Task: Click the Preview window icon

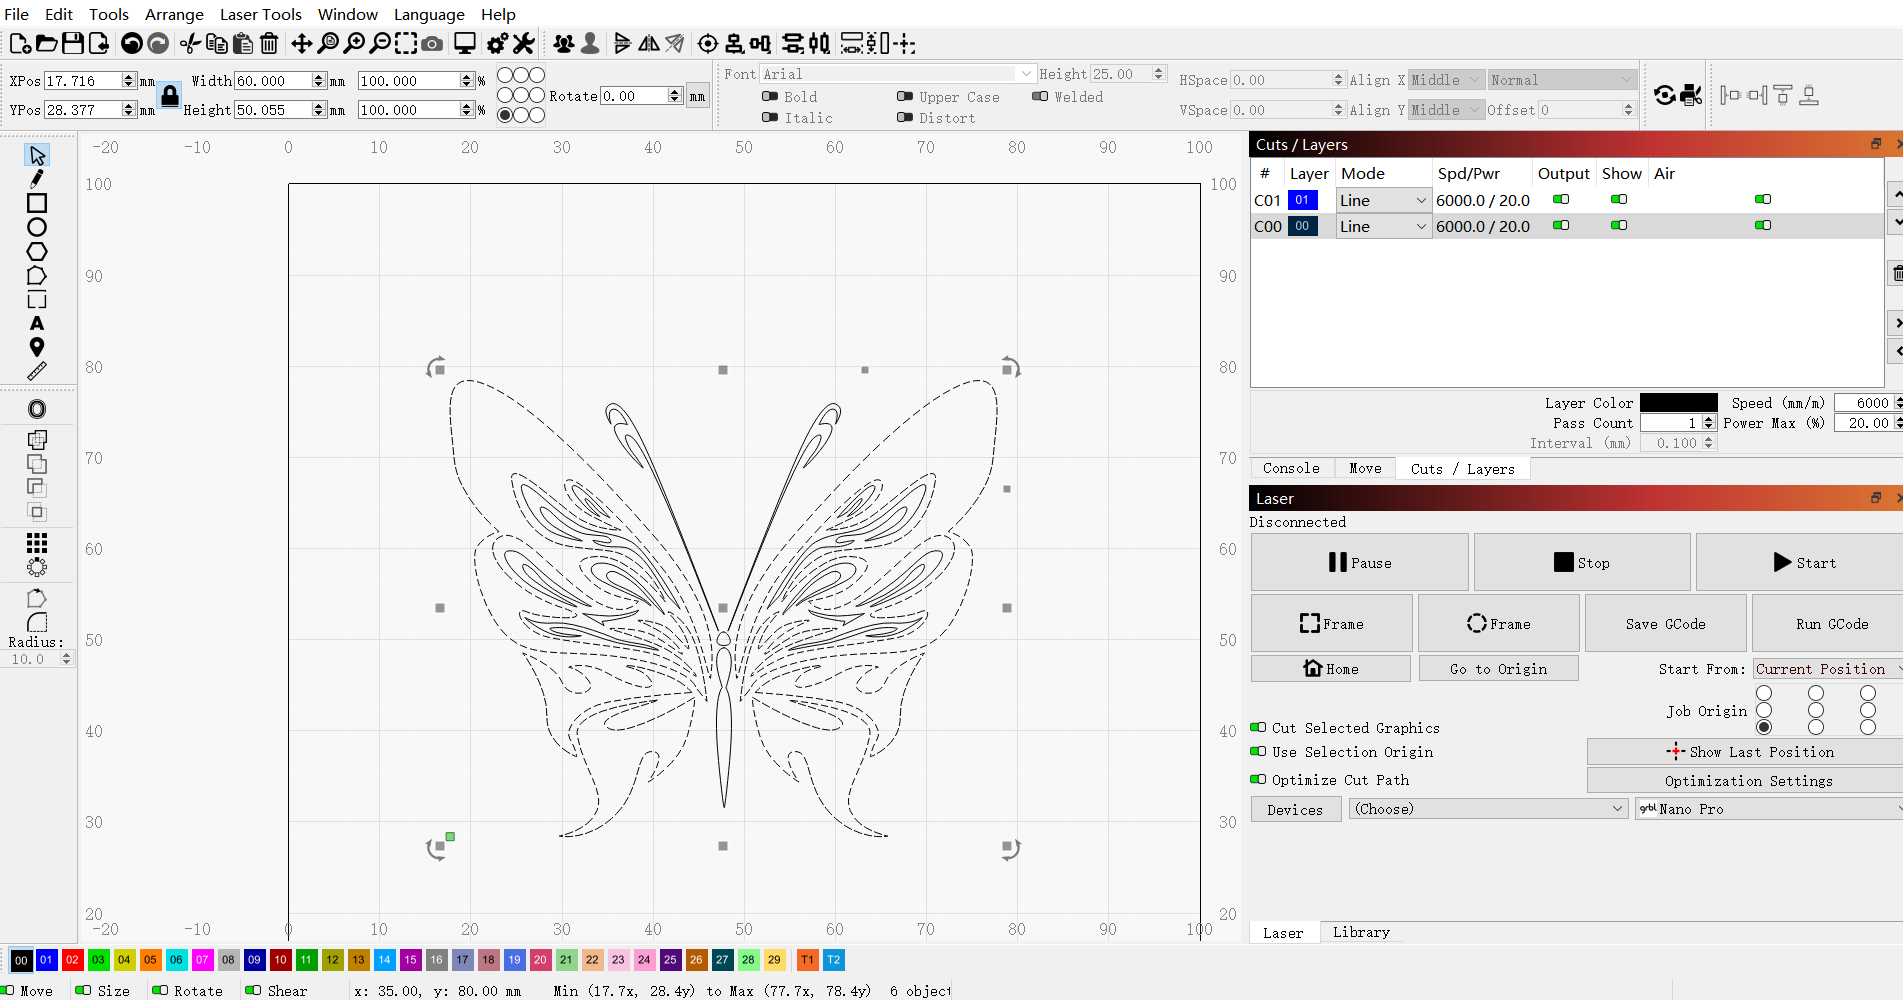Action: coord(464,44)
